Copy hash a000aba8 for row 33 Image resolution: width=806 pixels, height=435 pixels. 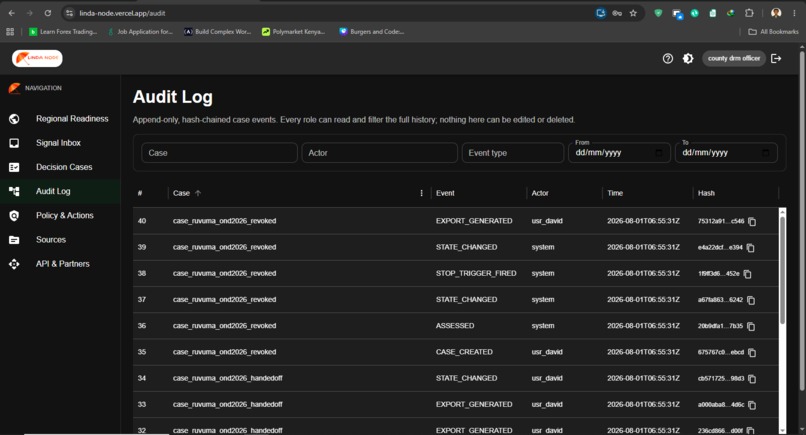pyautogui.click(x=752, y=405)
